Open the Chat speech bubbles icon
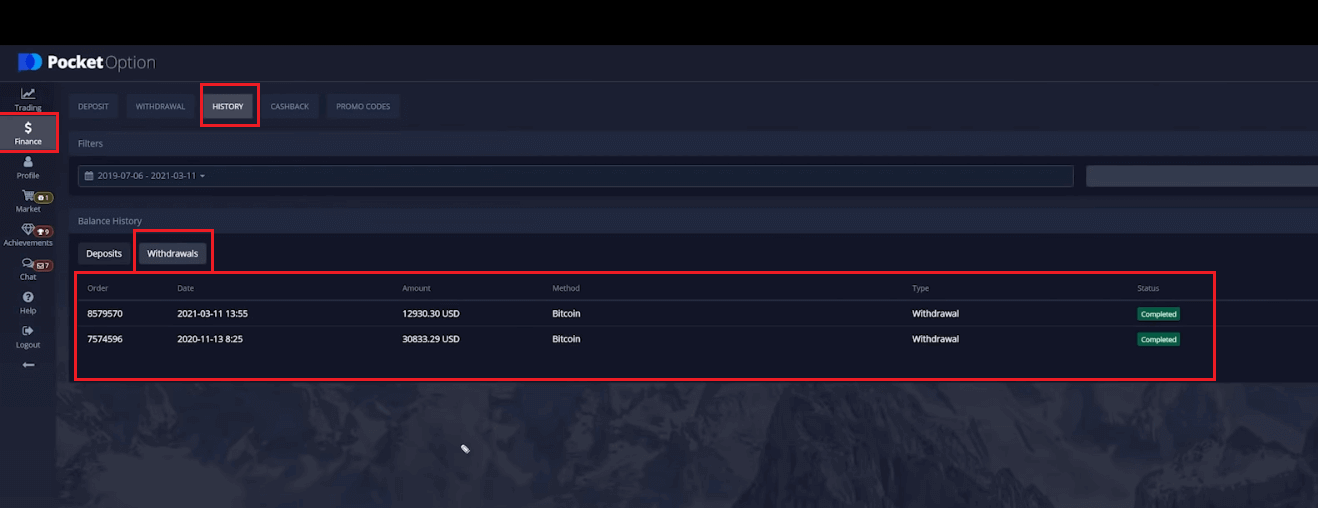This screenshot has width=1318, height=508. [x=28, y=264]
